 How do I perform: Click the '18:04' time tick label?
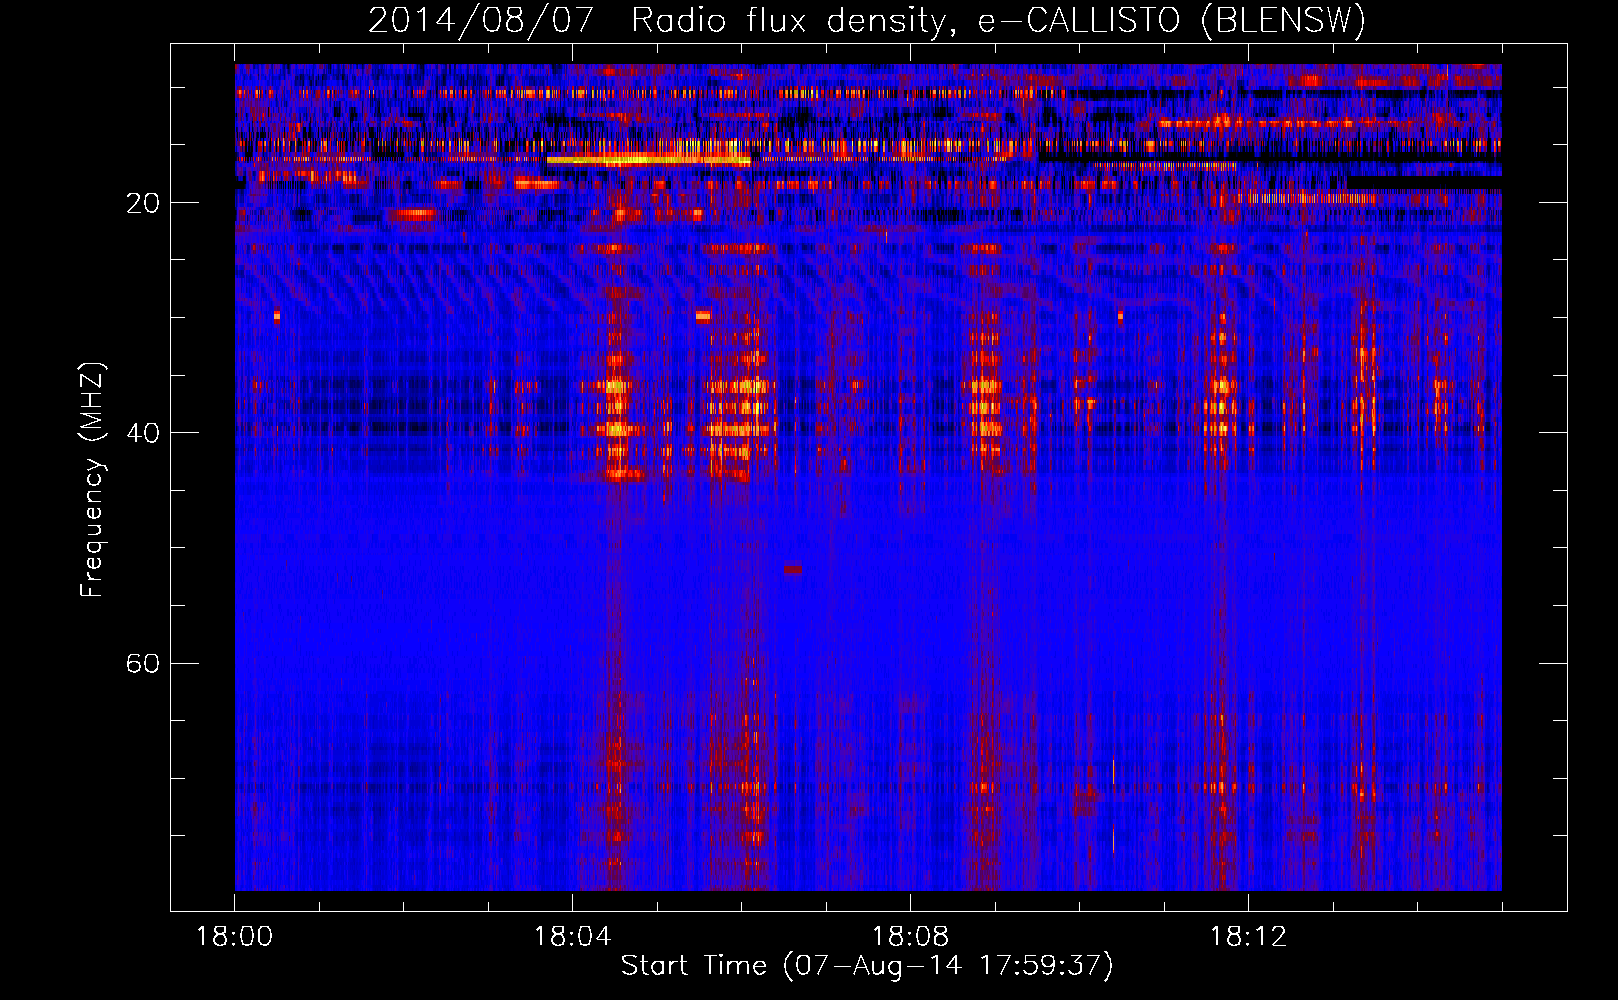tap(572, 936)
